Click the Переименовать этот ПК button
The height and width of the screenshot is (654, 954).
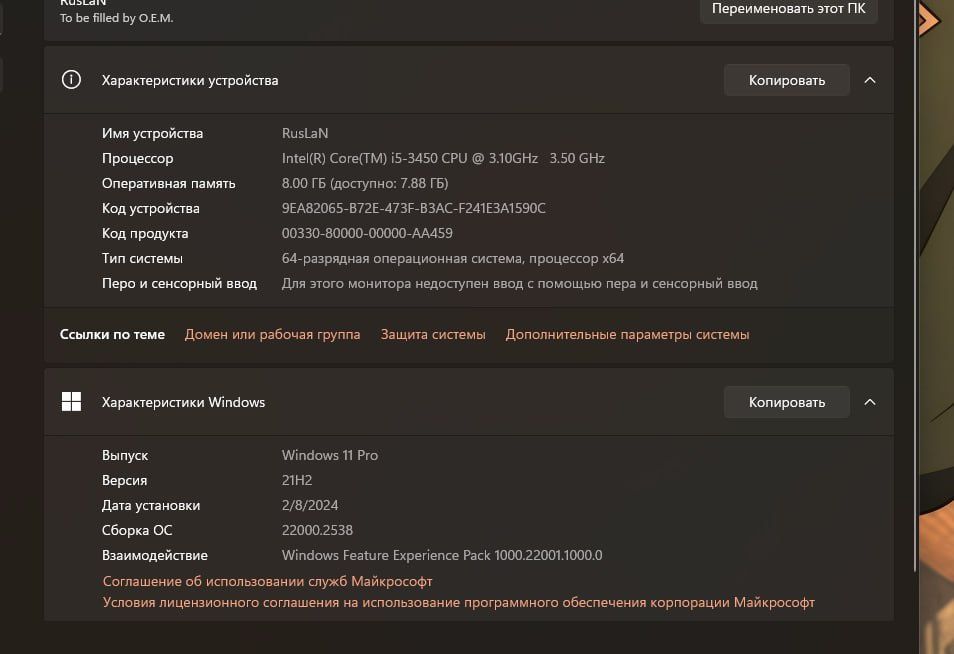[789, 9]
